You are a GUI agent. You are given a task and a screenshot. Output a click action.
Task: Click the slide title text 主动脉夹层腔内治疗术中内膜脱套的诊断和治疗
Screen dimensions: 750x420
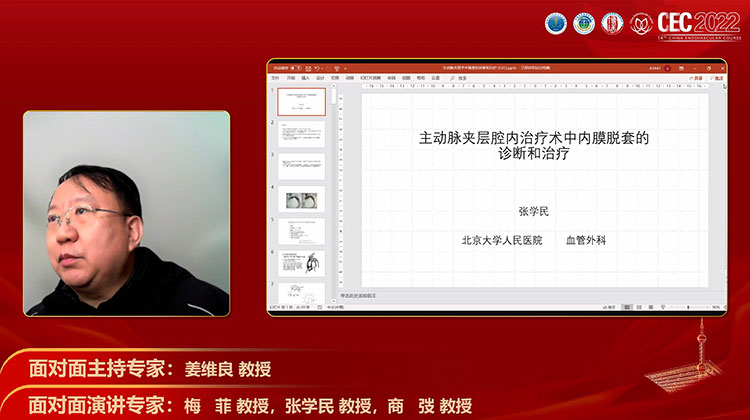pyautogui.click(x=534, y=145)
